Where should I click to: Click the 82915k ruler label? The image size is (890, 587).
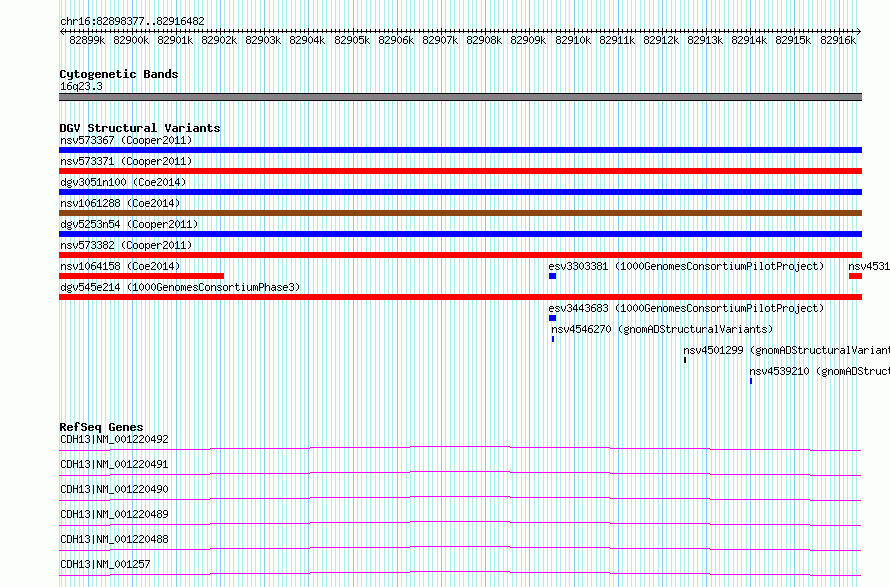[x=793, y=40]
